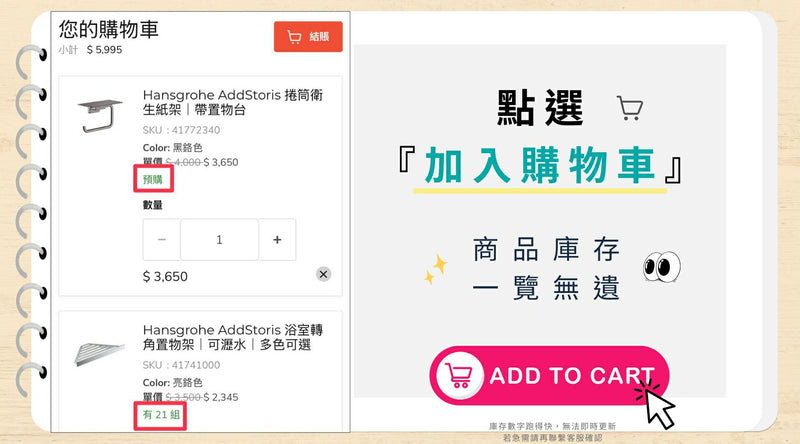
Task: Click the 加入購物車 teal heading text
Action: [540, 165]
